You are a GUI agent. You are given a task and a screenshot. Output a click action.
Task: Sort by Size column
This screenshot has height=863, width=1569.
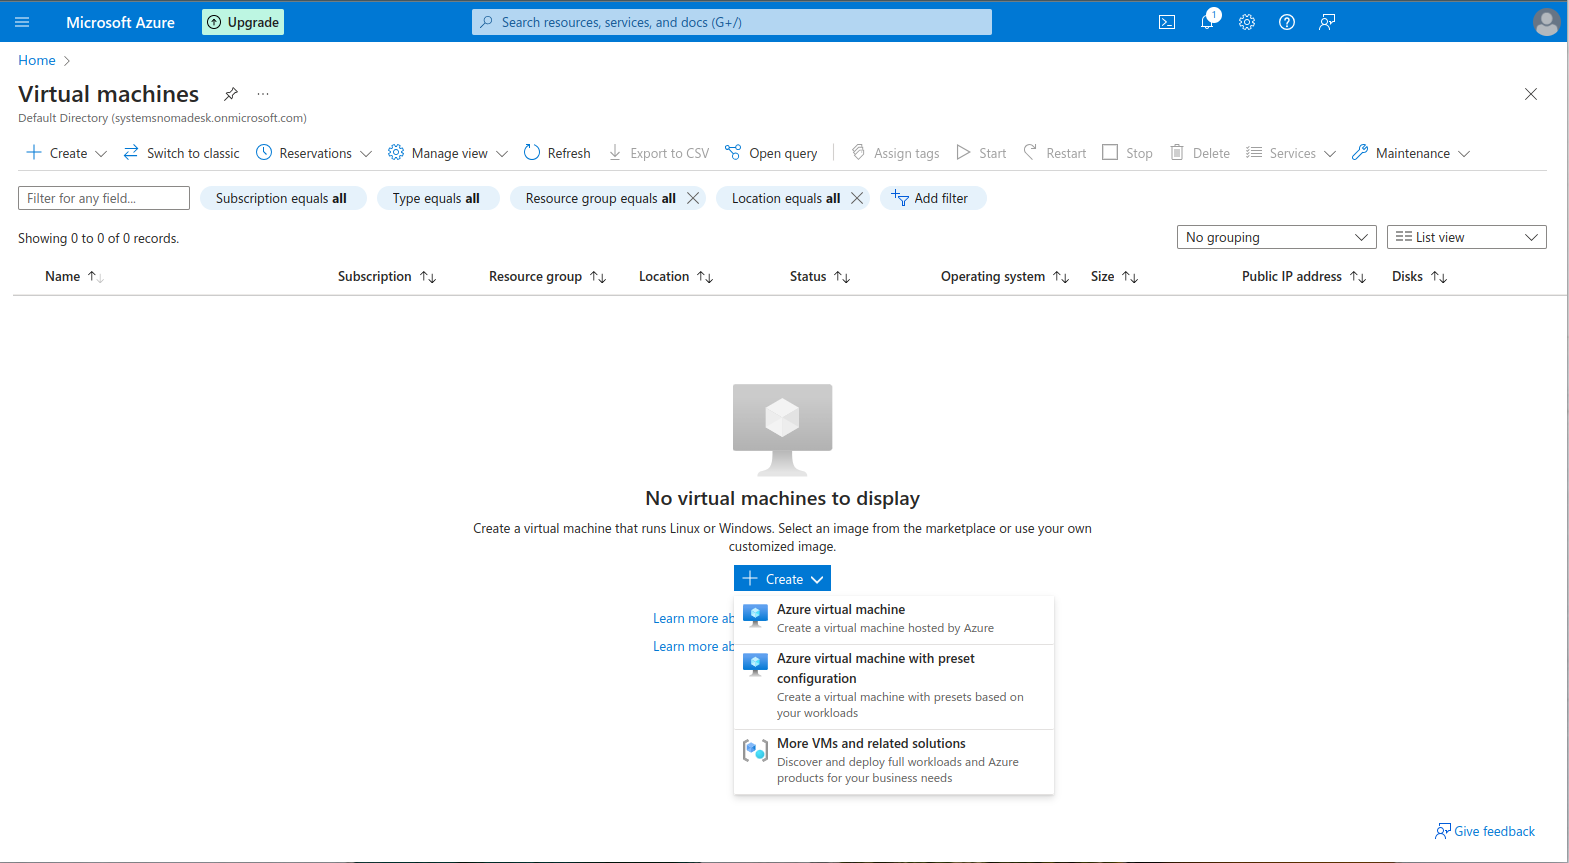pos(1115,276)
